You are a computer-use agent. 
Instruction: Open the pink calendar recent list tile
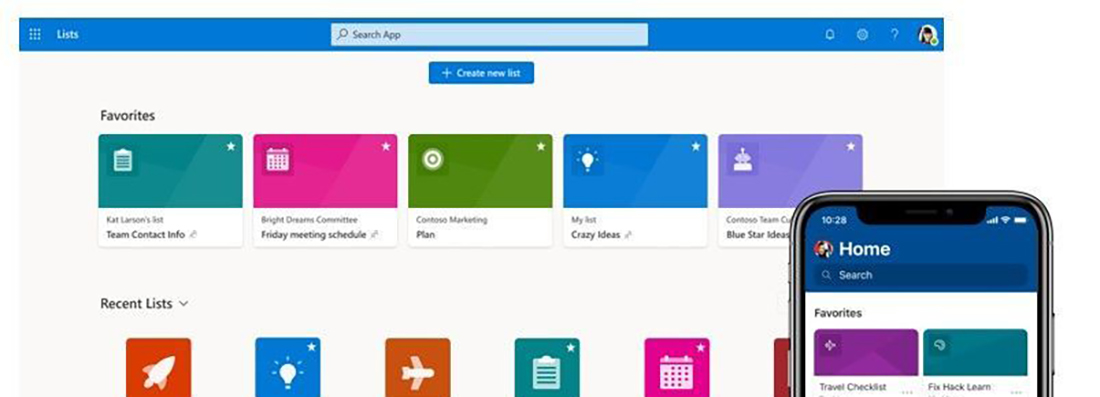pos(677,368)
